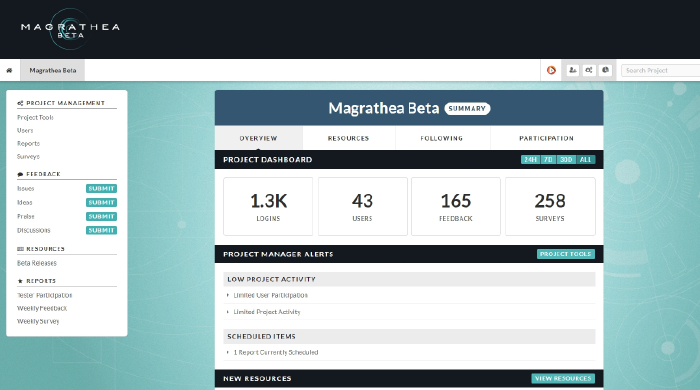Submit a new Issue from sidebar

point(101,189)
